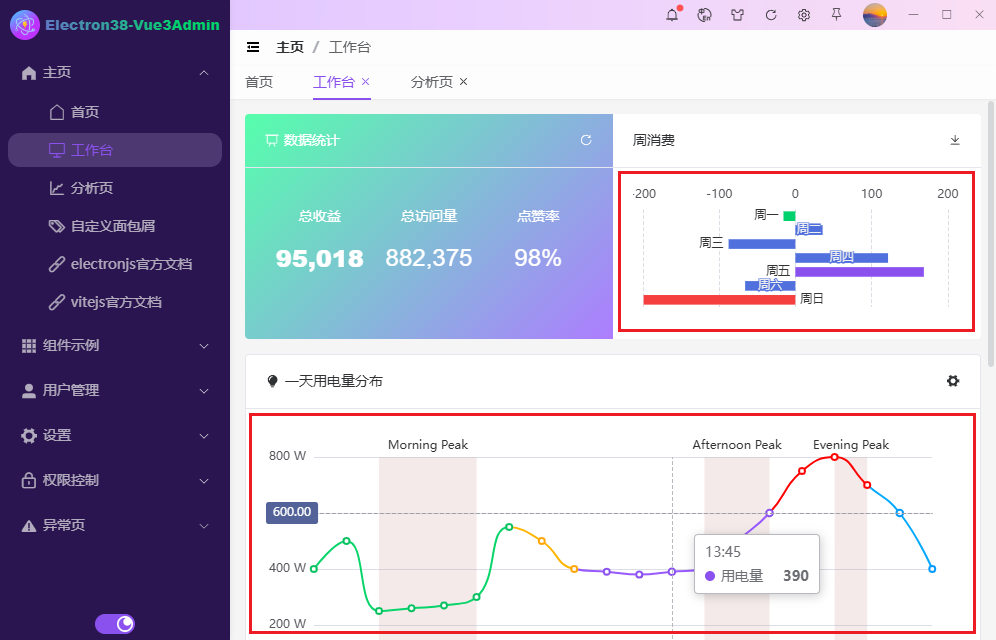
Task: Click the lightbulb icon beside 一天用电量分布
Action: [273, 381]
